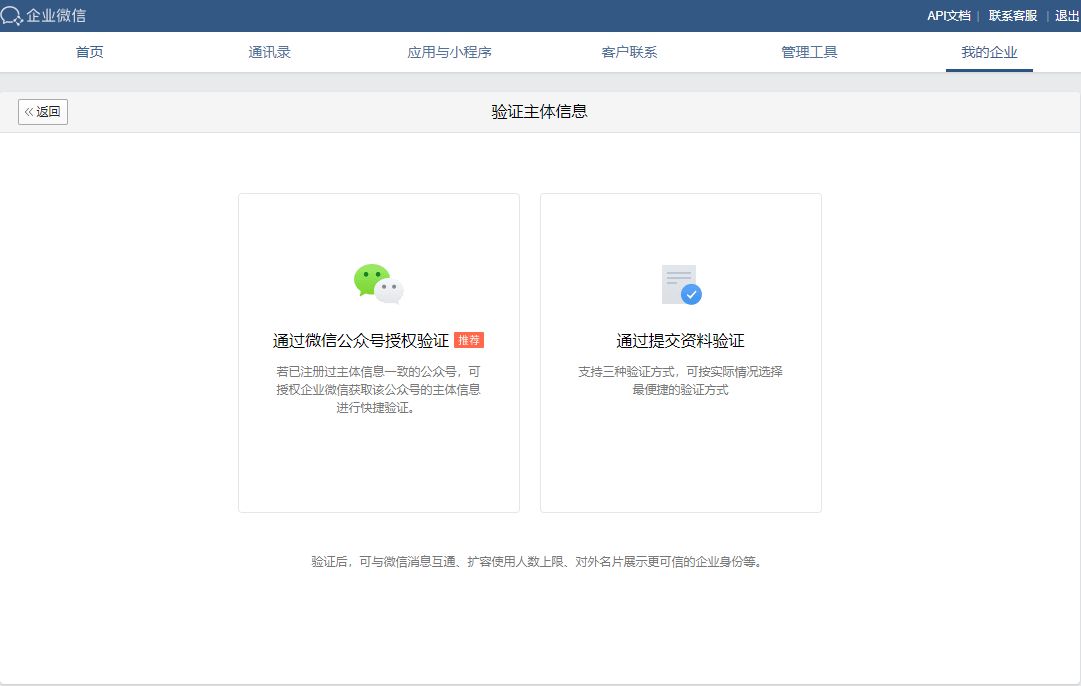Click the 推荐 recommendation badge
1081x686 pixels.
pyautogui.click(x=468, y=340)
